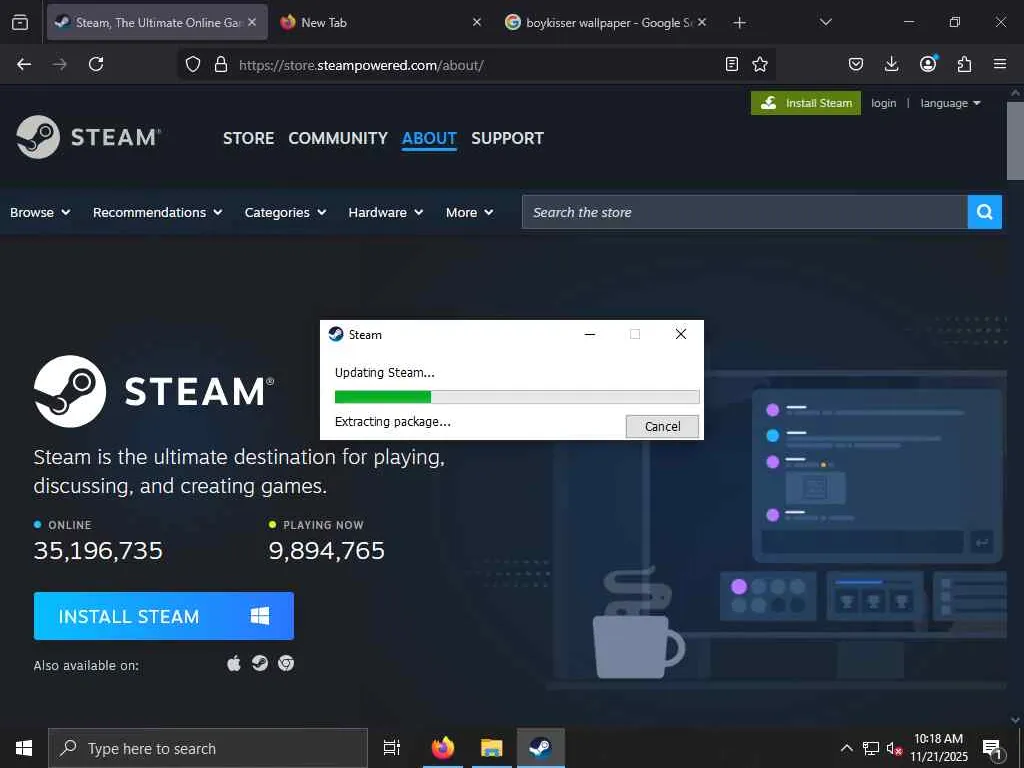Open the STORE navigation item

point(248,138)
